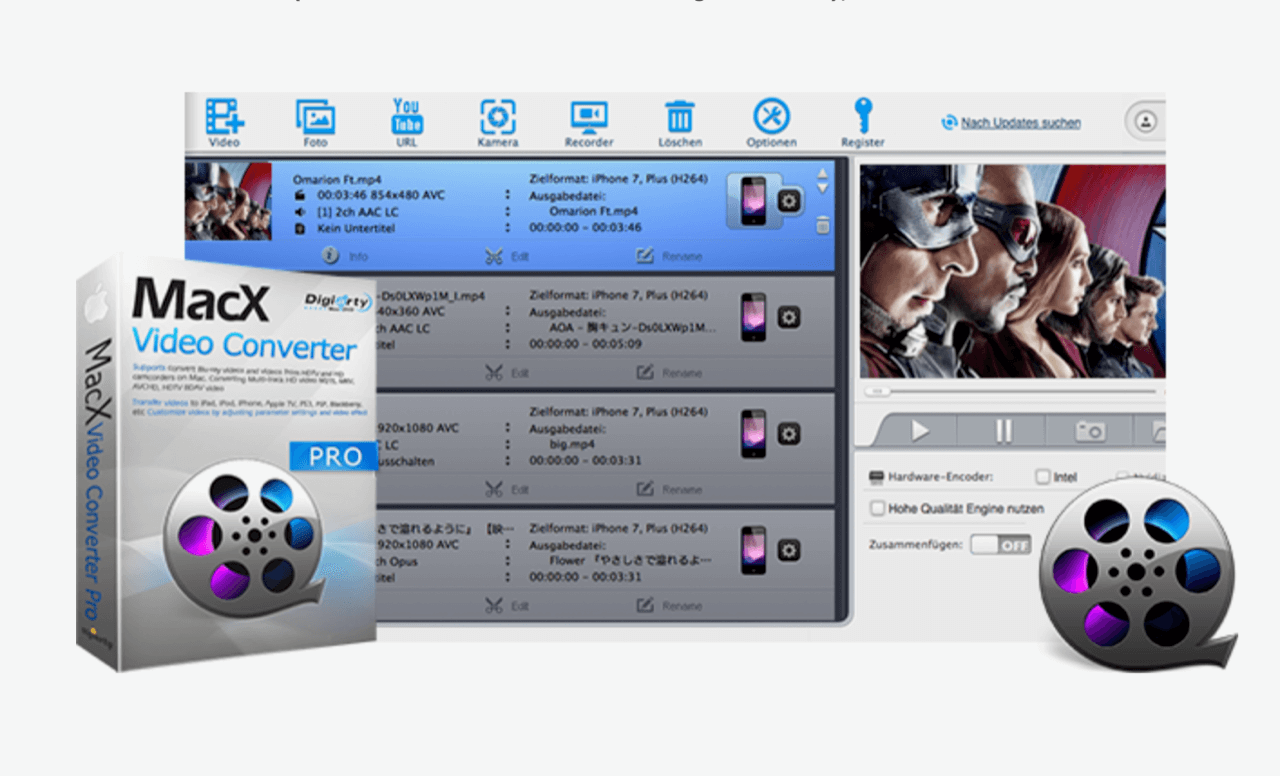Check Hohe Qualität Engine nutzen
This screenshot has width=1280, height=776.
[877, 509]
